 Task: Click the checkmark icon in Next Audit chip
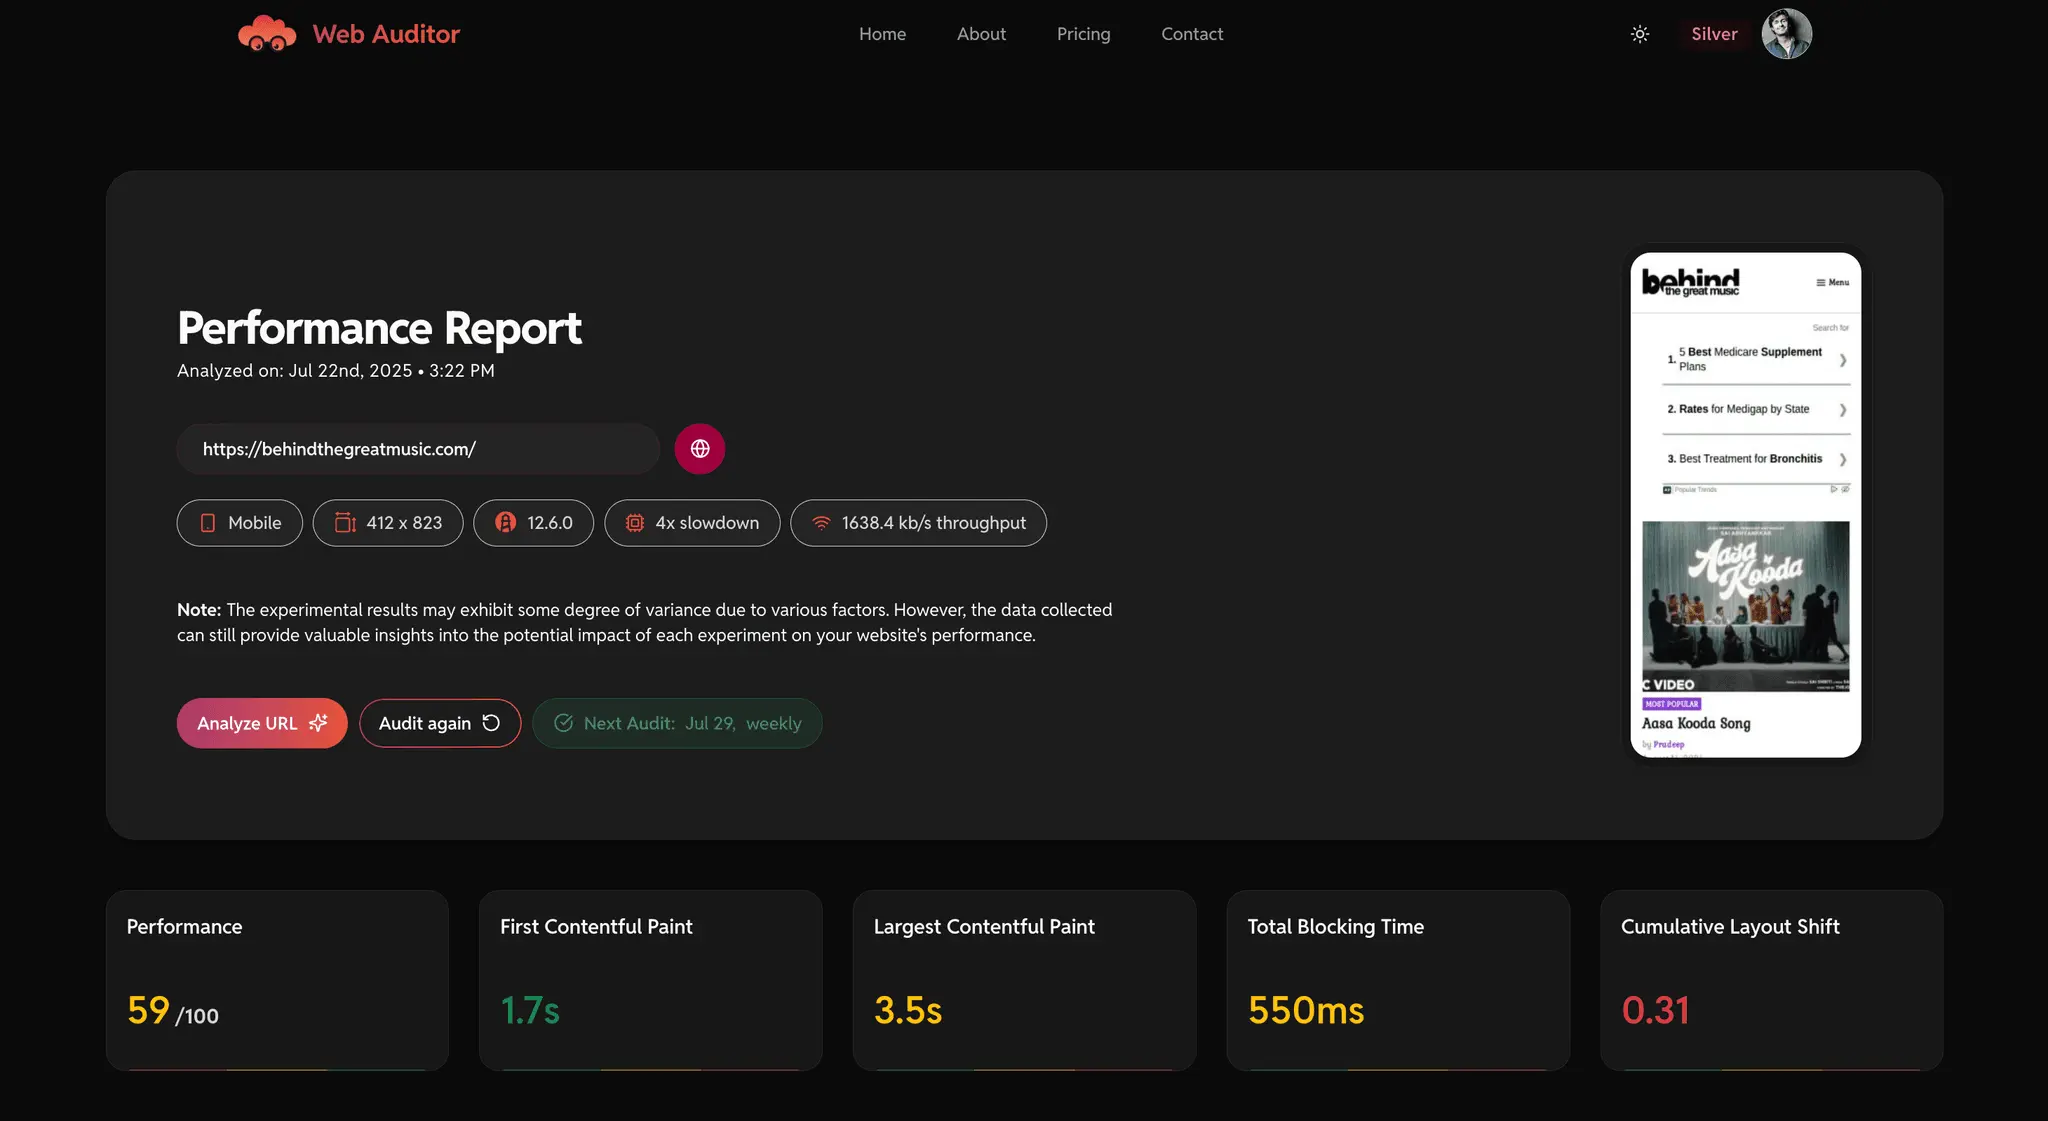point(564,723)
